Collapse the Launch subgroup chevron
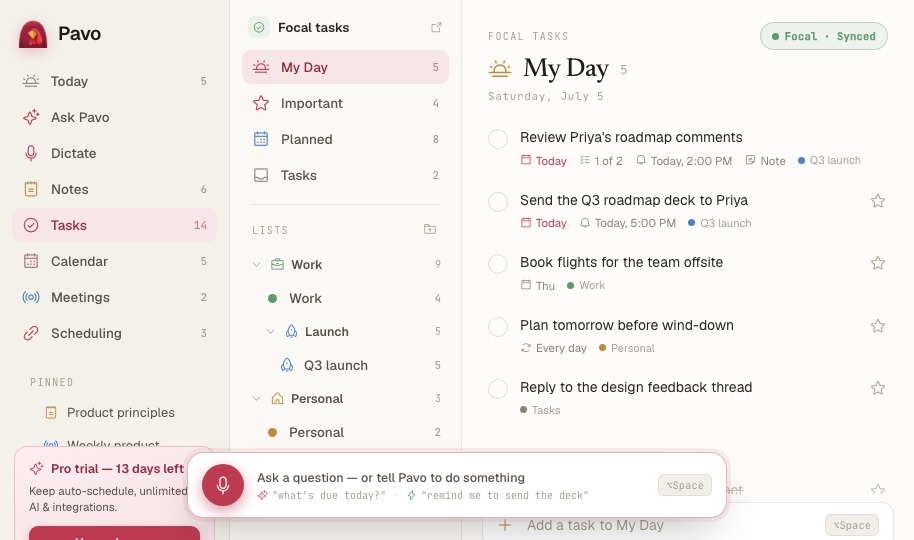This screenshot has height=540, width=914. 270,332
